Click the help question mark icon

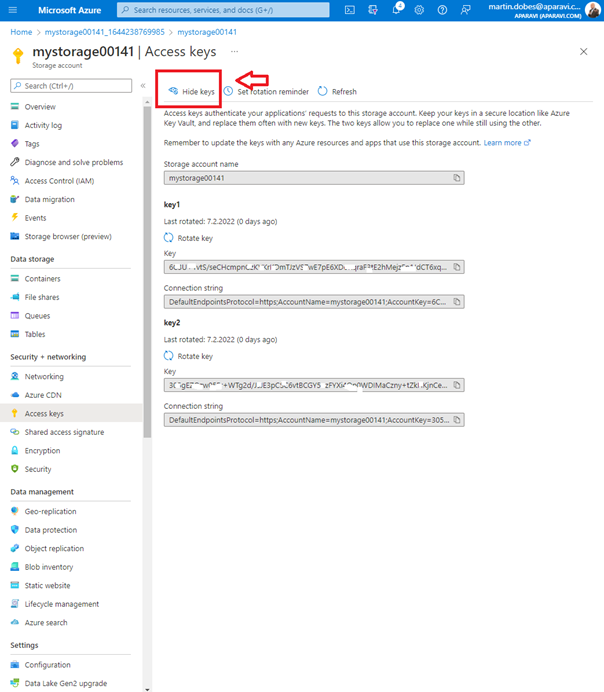[x=441, y=10]
